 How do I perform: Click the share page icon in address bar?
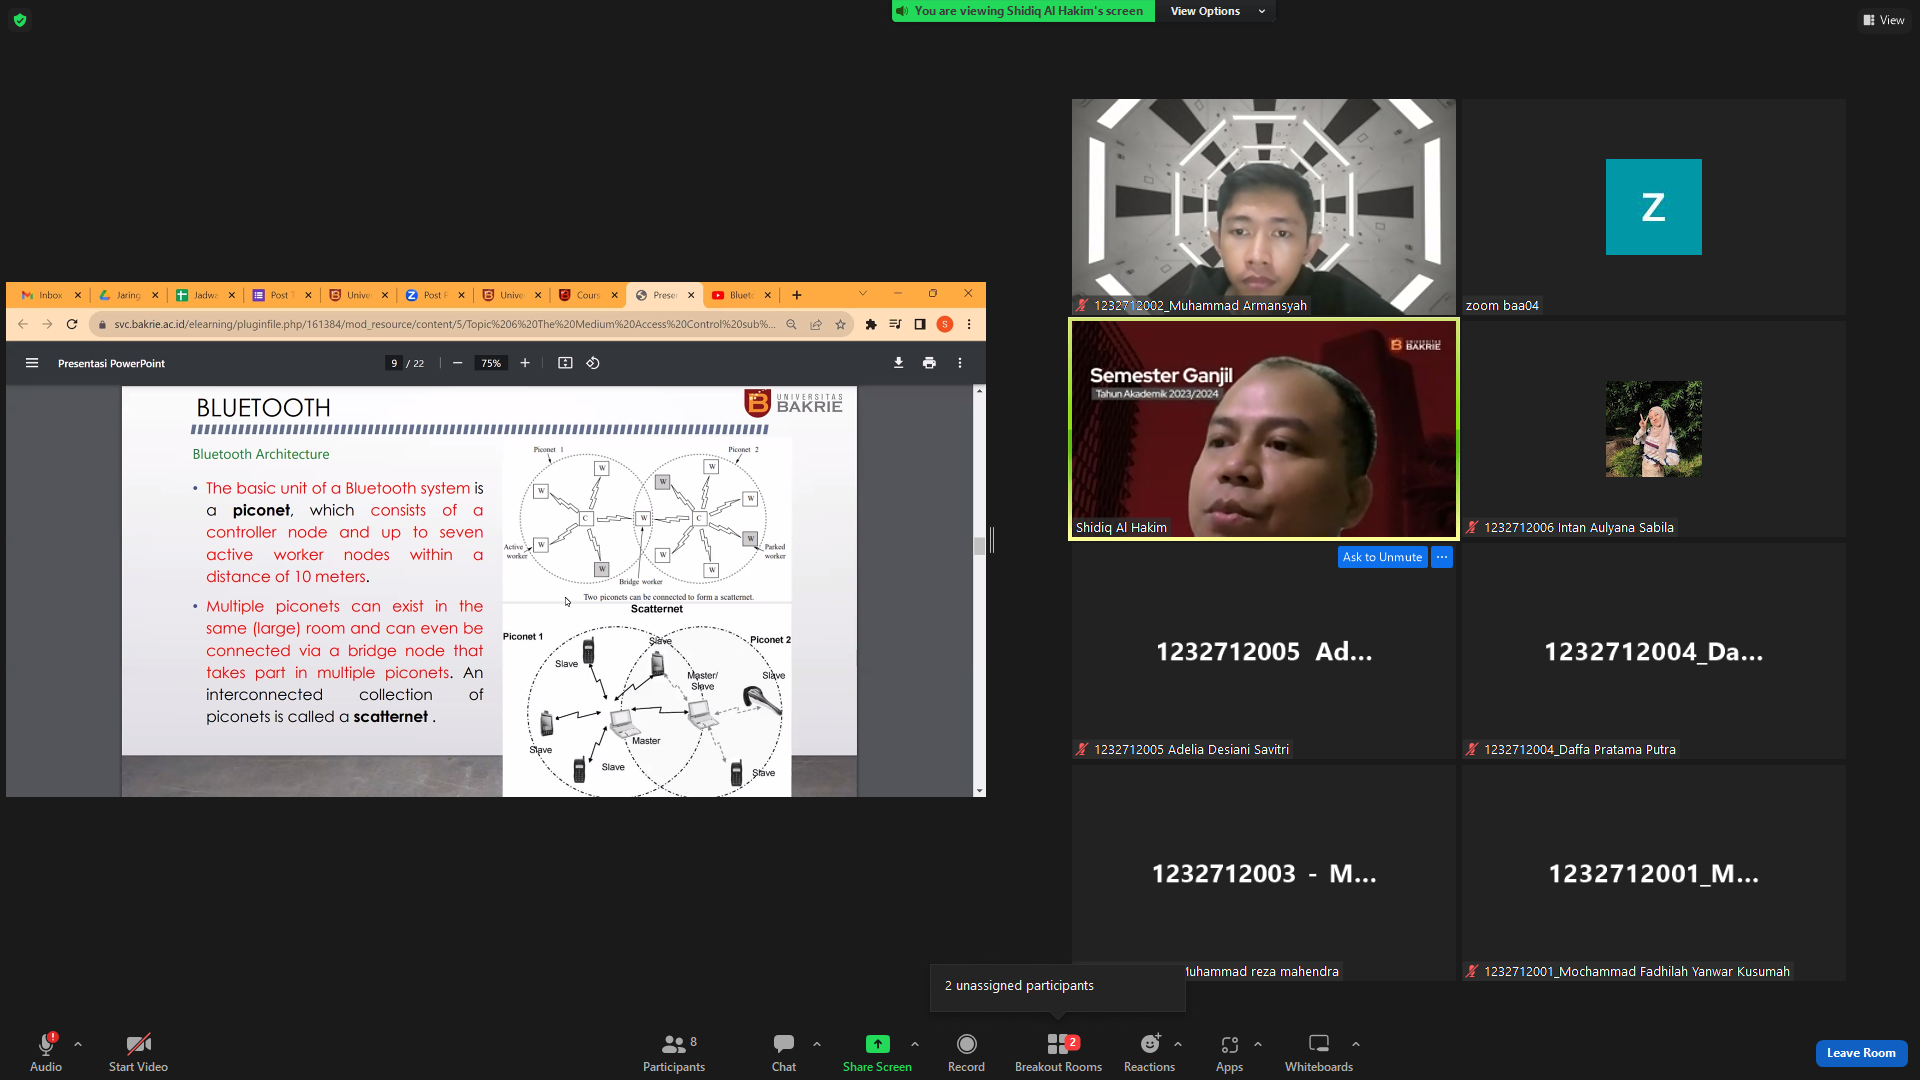pyautogui.click(x=816, y=324)
